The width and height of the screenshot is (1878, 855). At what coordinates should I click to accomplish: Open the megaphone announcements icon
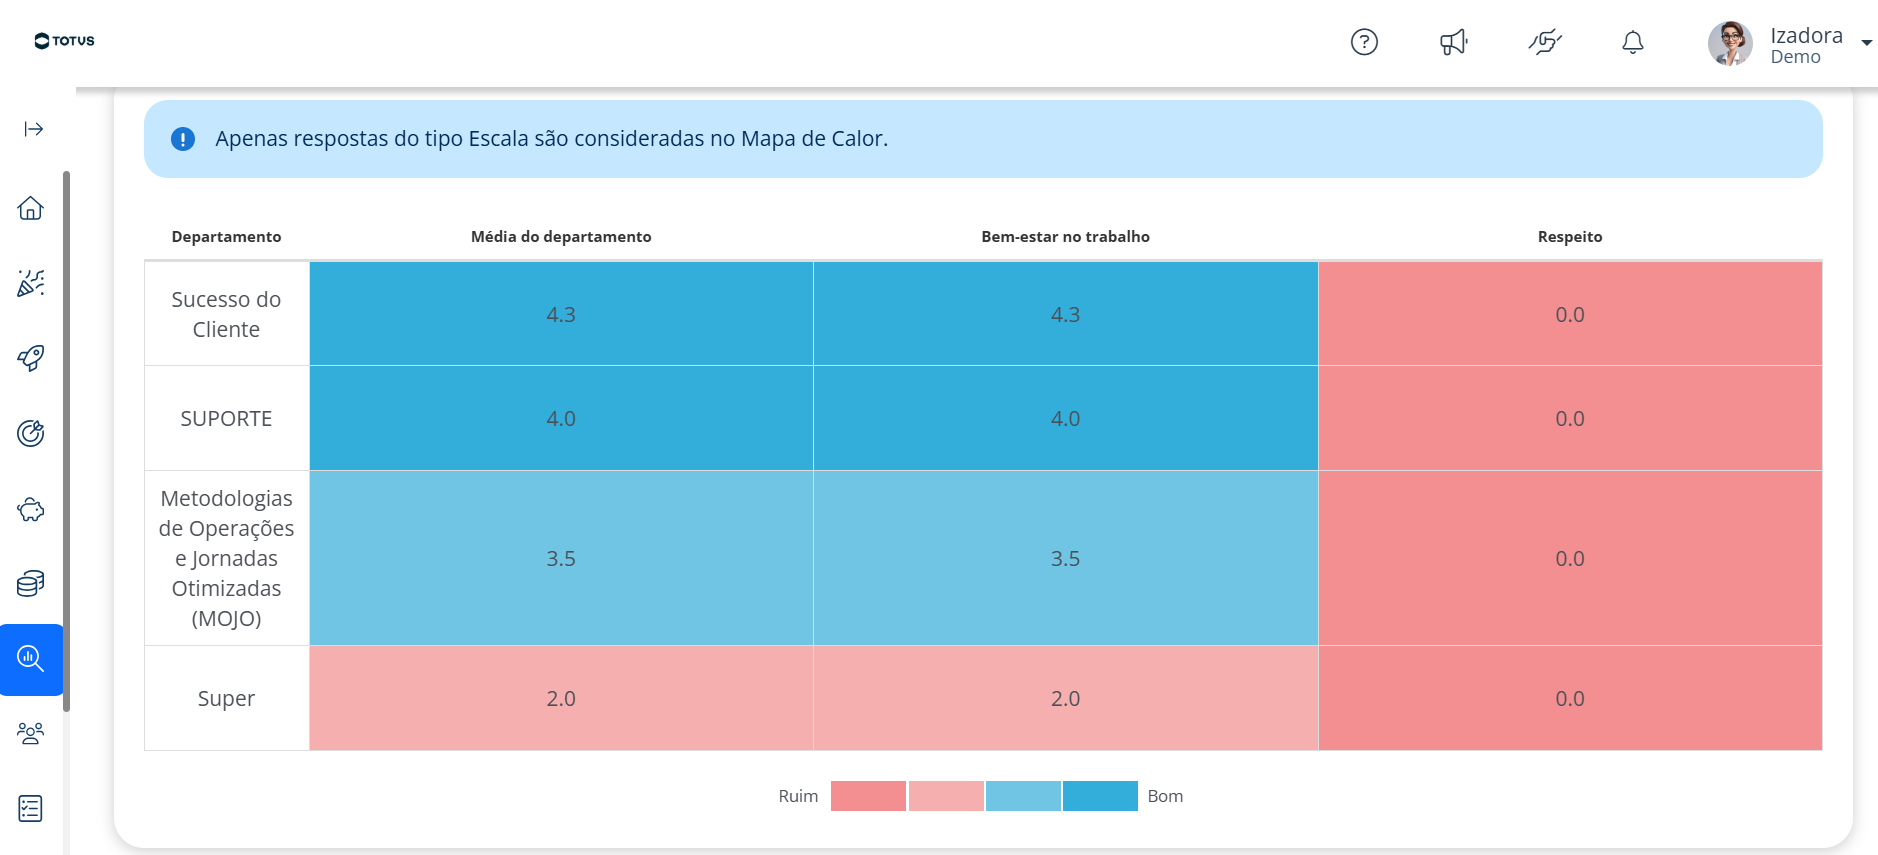coord(1454,42)
